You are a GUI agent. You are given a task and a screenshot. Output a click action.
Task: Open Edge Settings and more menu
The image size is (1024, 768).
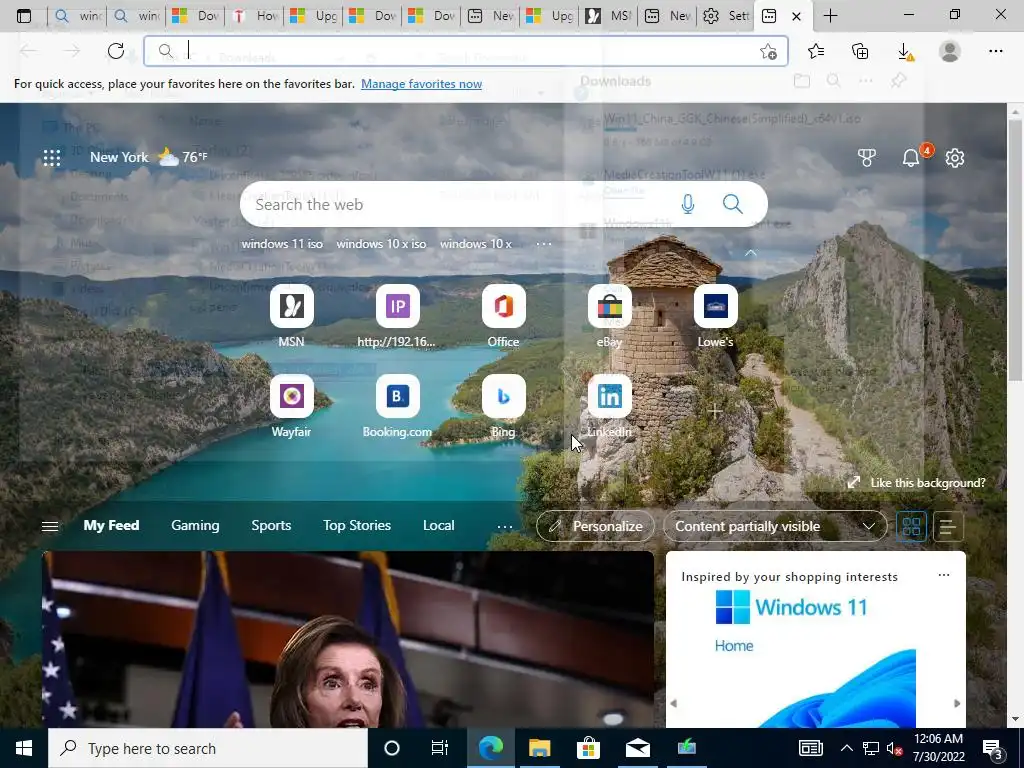[x=995, y=51]
